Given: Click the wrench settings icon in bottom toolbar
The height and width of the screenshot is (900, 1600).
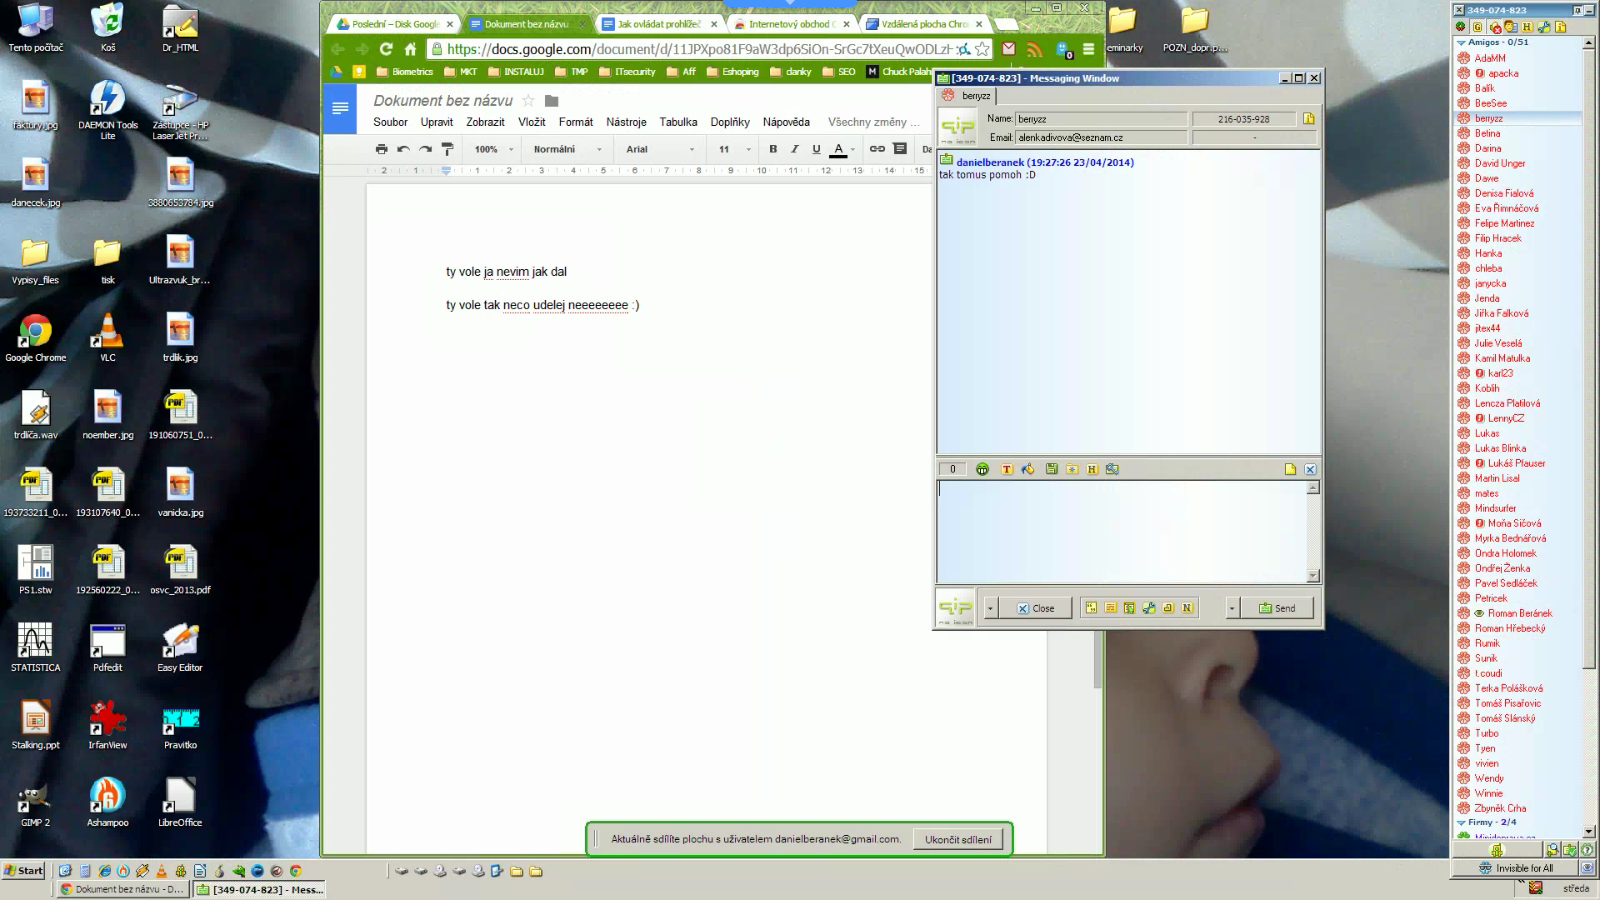Looking at the screenshot, I should (1149, 608).
